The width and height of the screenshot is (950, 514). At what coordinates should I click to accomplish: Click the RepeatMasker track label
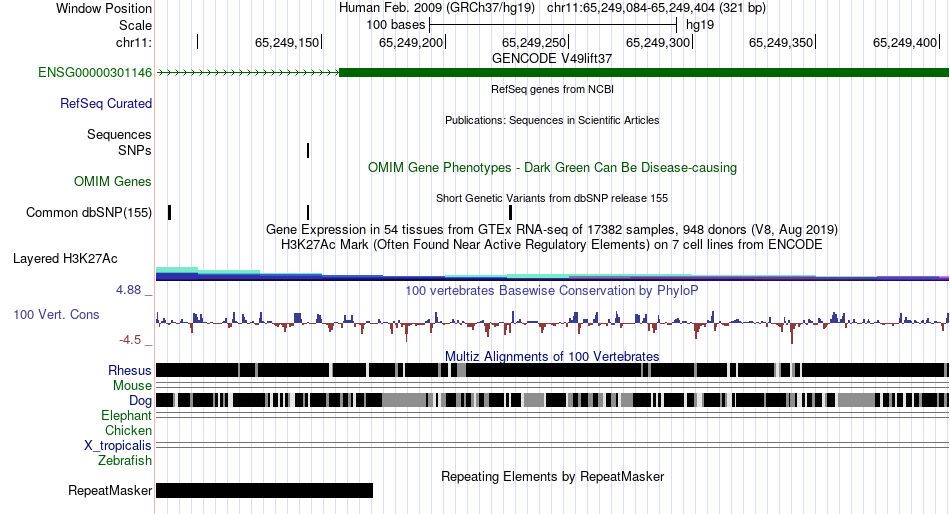click(x=110, y=490)
